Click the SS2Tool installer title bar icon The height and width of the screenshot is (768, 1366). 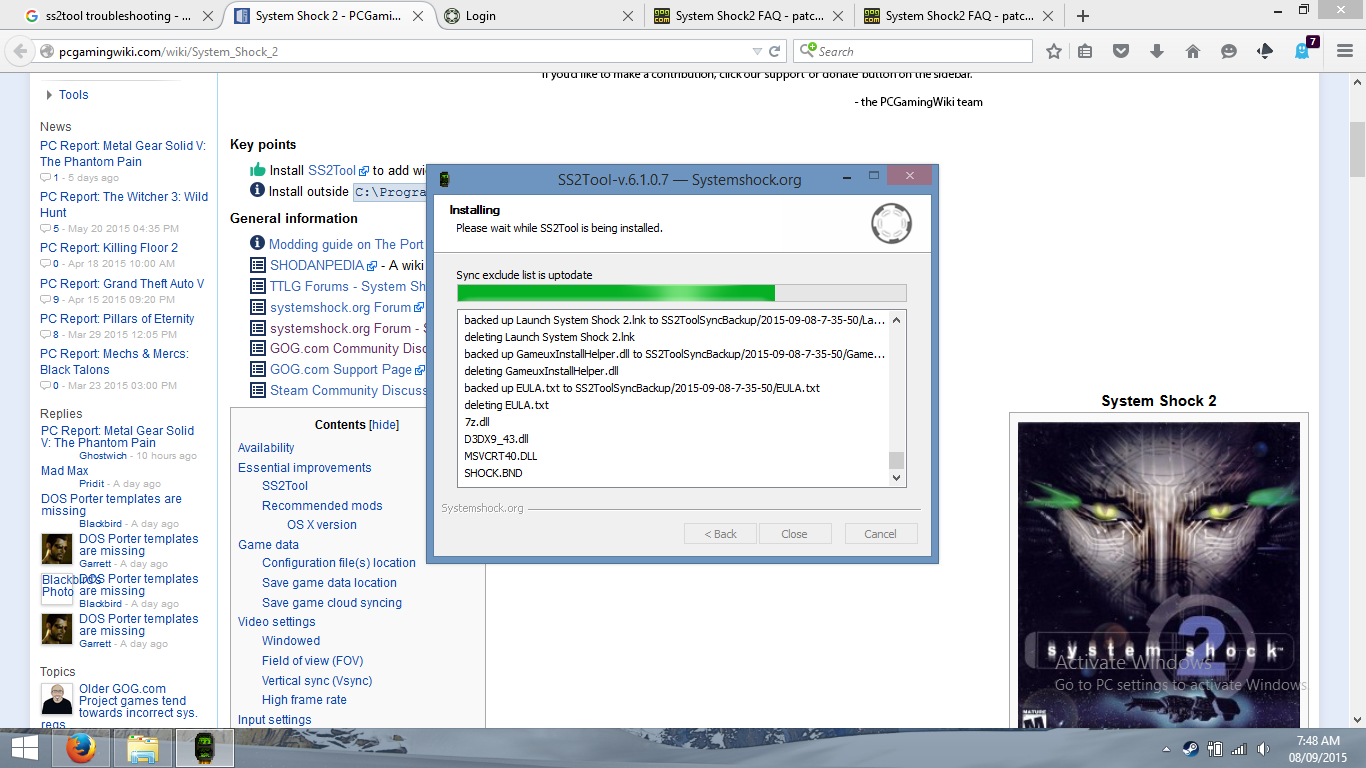pos(445,179)
